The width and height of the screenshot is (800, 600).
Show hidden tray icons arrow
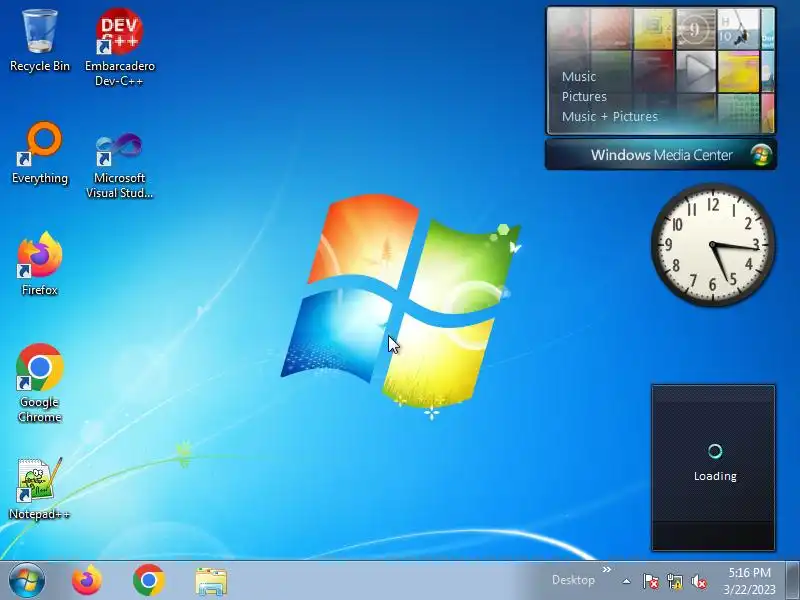[x=627, y=581]
